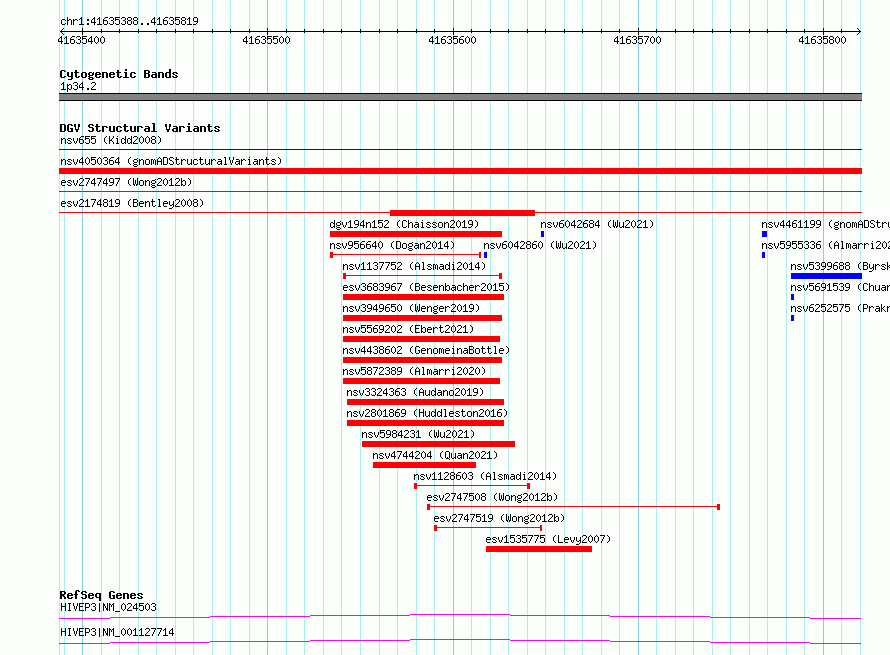Click the RefSeq Genes track title
890x655 pixels.
click(102, 595)
